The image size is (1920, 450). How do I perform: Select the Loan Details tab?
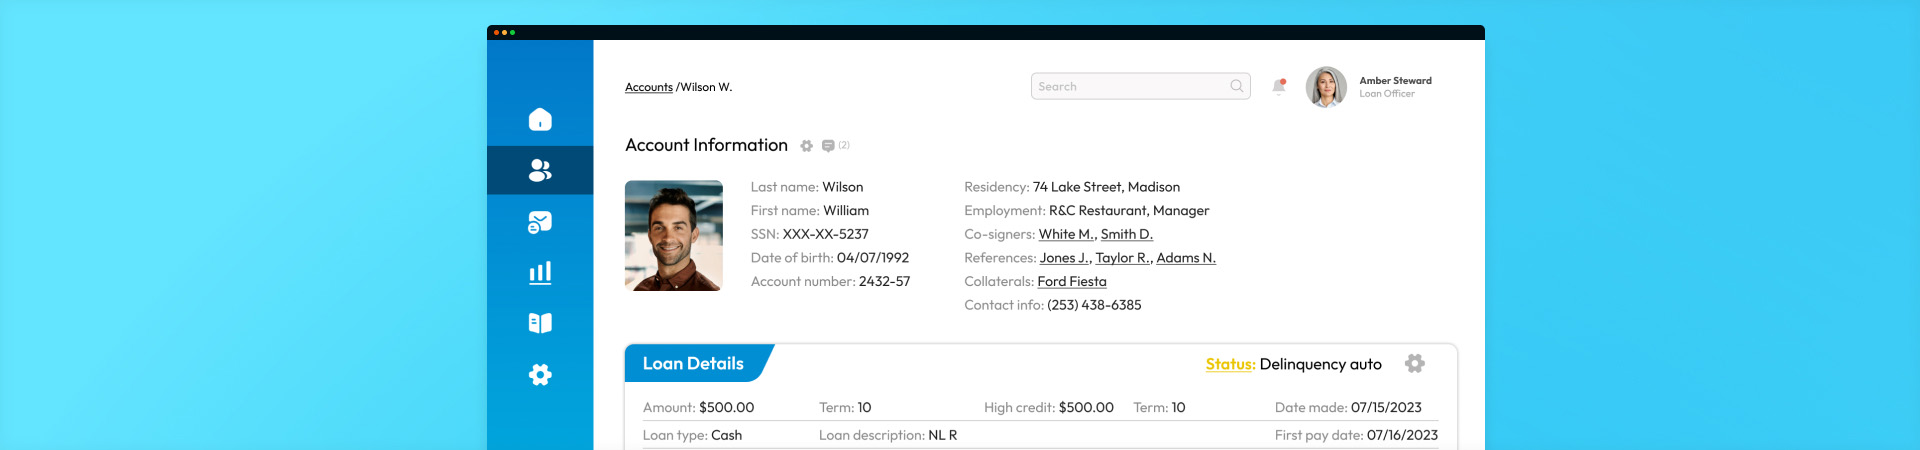(693, 364)
